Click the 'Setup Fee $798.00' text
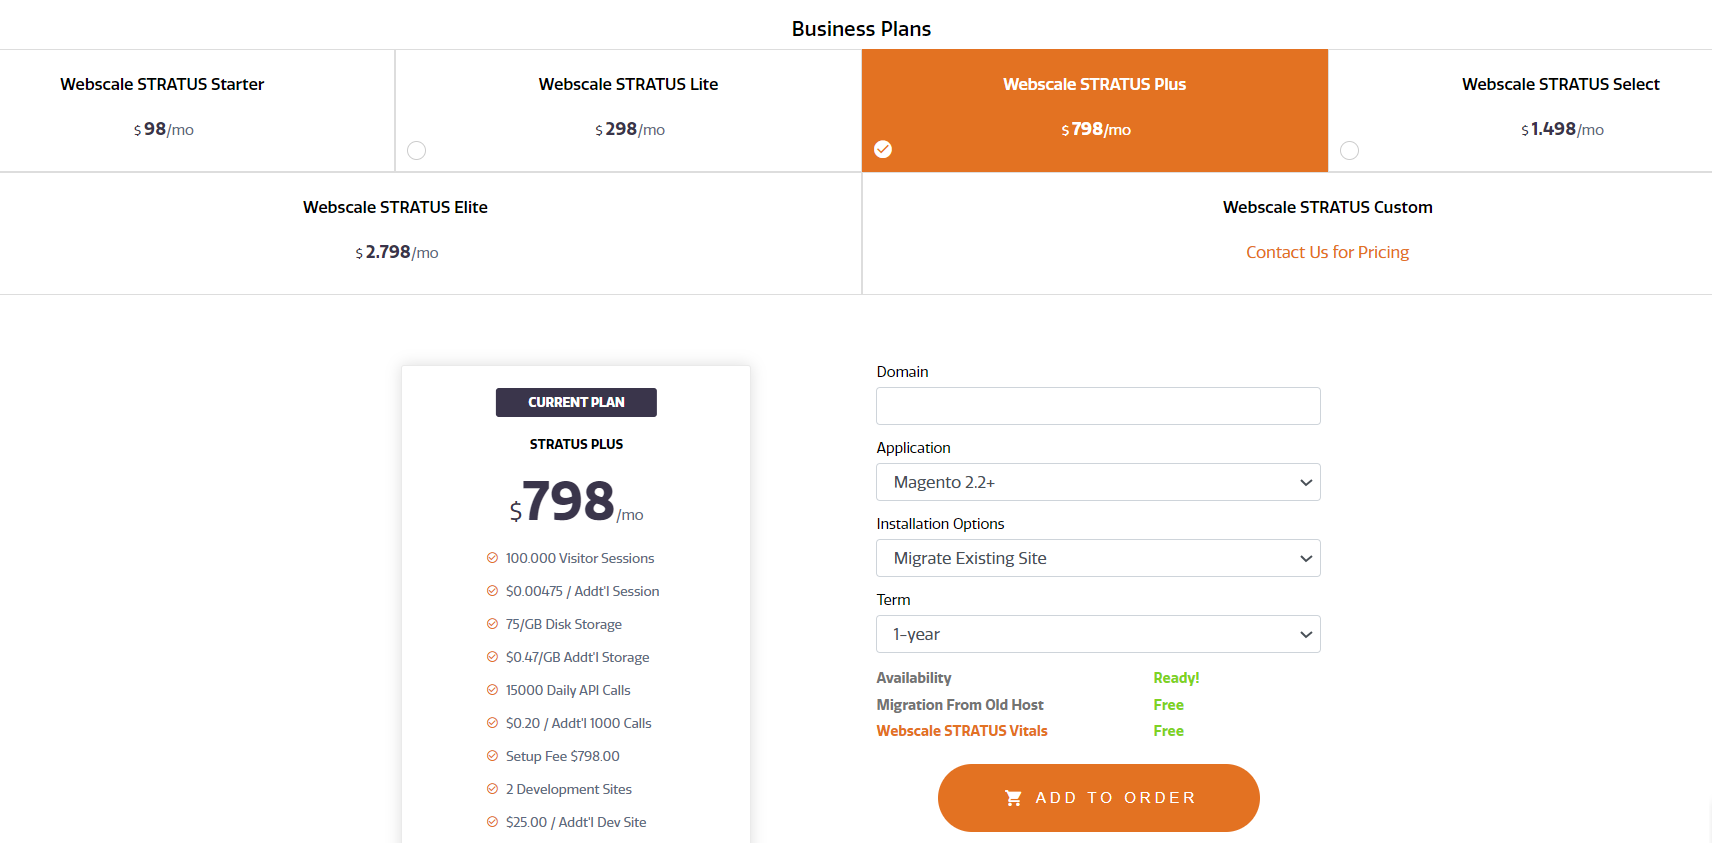This screenshot has height=843, width=1712. (x=563, y=756)
